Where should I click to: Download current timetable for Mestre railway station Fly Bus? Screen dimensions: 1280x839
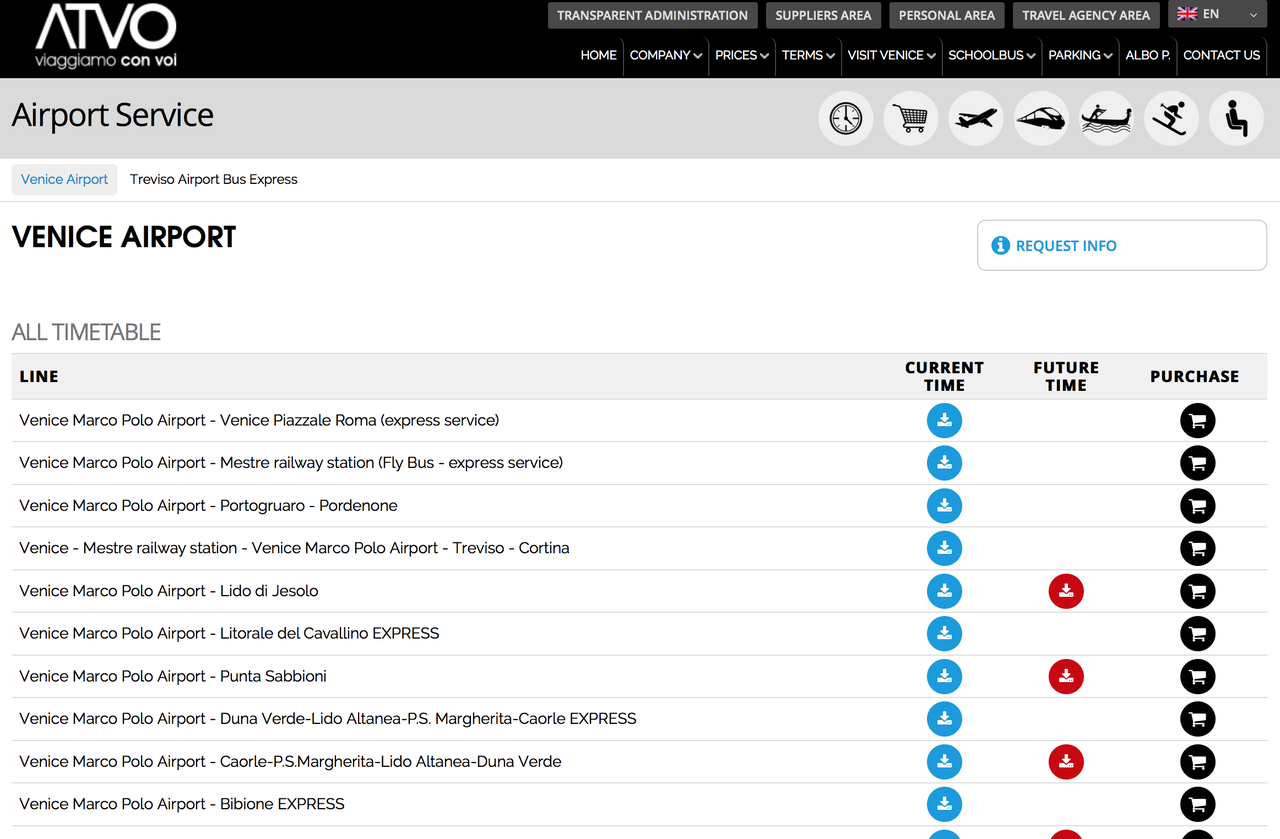(x=944, y=463)
